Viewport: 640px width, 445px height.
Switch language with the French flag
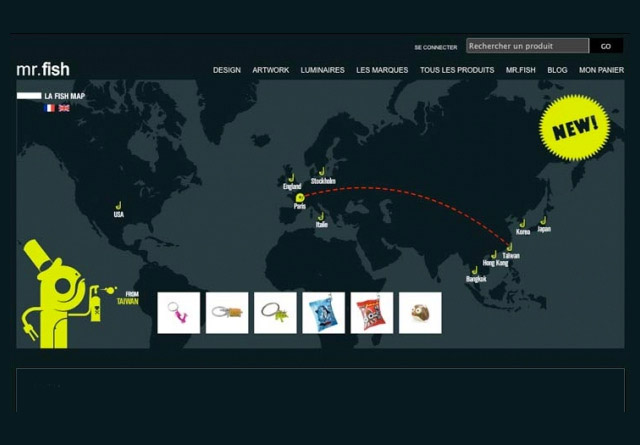(x=50, y=108)
